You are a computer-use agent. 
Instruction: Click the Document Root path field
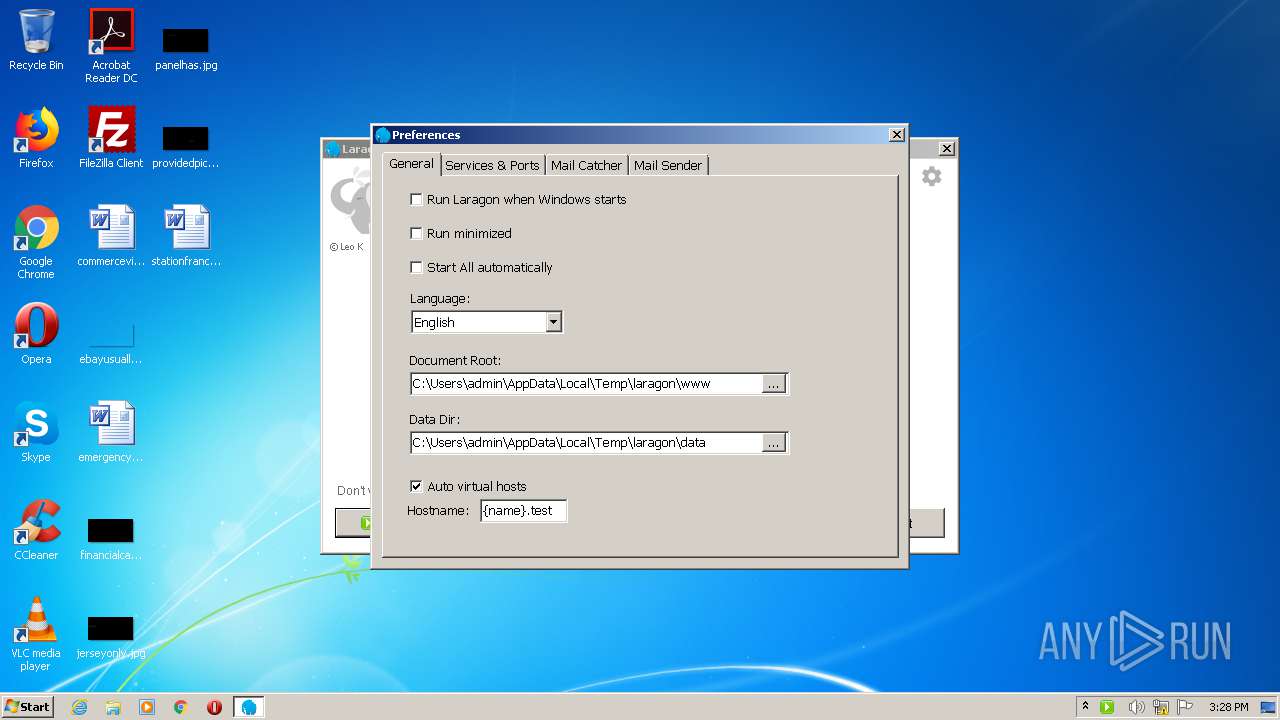pyautogui.click(x=586, y=384)
